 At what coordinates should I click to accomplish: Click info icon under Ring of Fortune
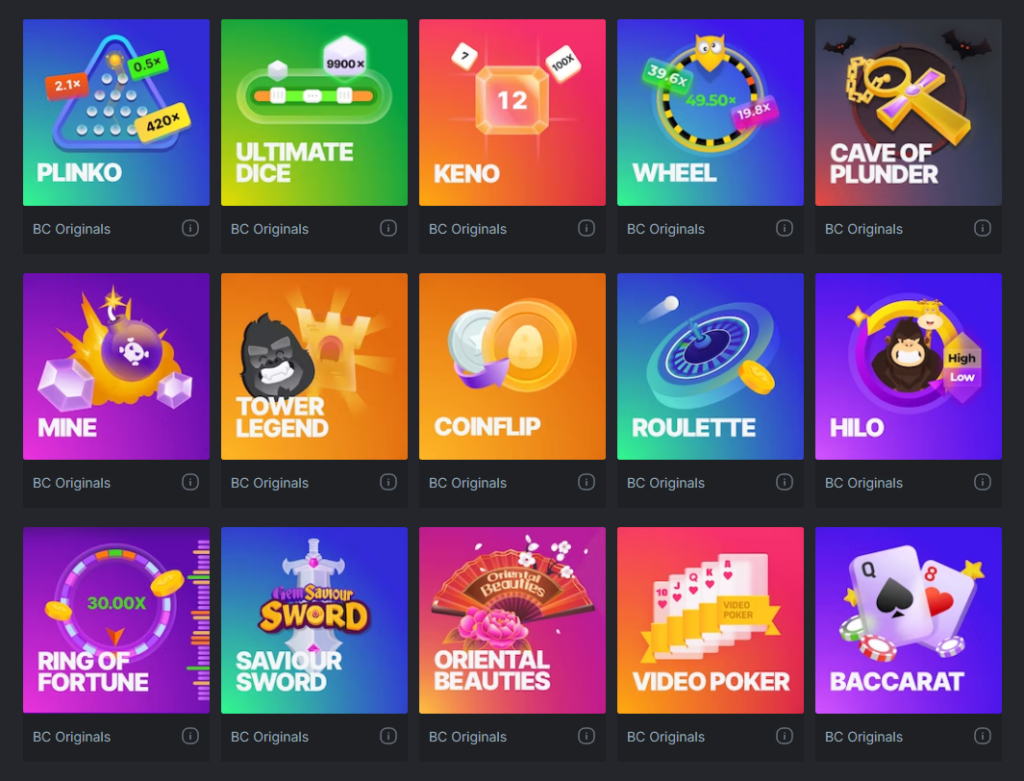point(190,736)
